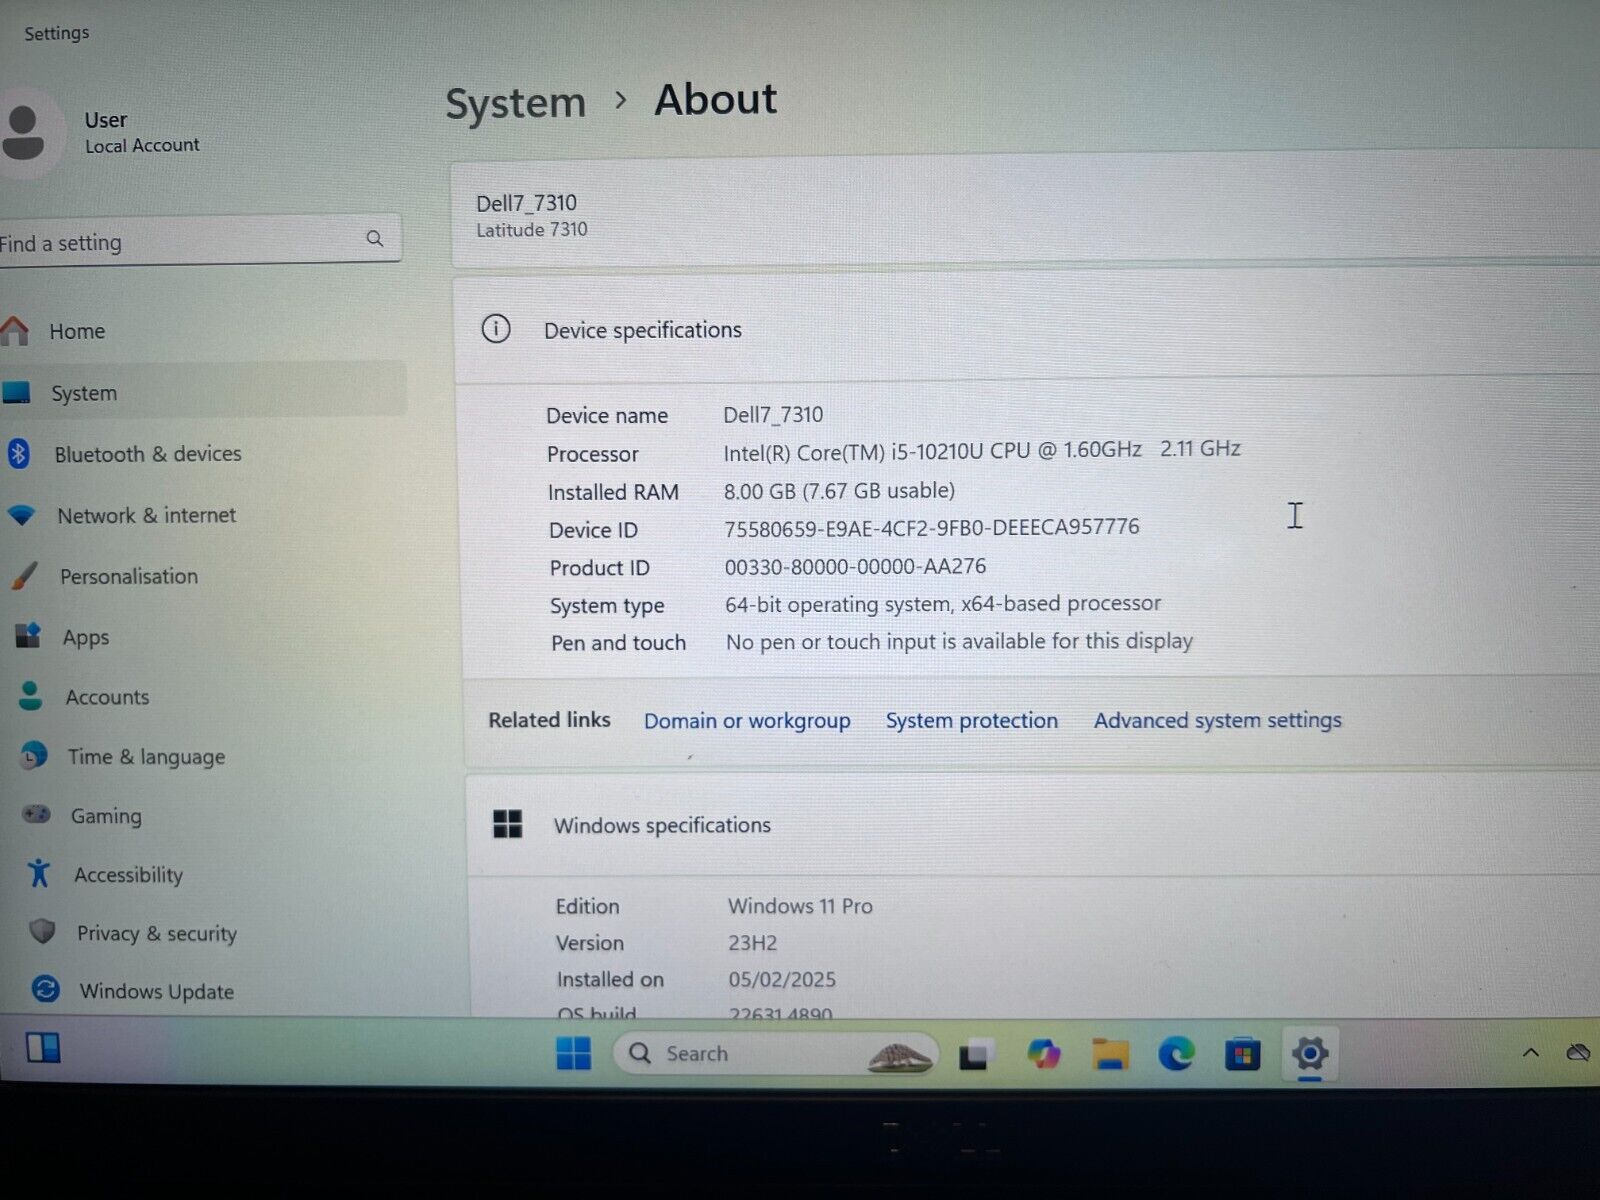
Task: Click the Network wifi icon in the sidebar
Action: pos(21,515)
